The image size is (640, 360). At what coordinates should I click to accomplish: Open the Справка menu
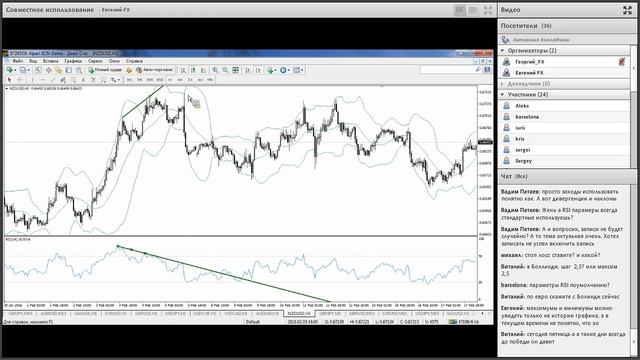134,61
